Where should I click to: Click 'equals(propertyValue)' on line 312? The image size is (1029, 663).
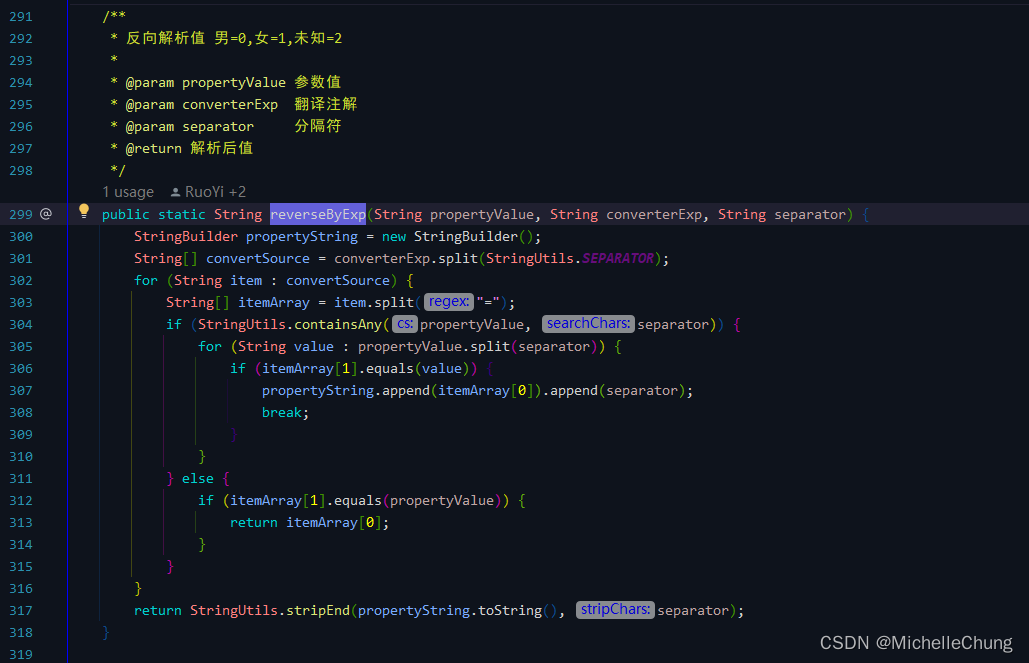point(418,500)
